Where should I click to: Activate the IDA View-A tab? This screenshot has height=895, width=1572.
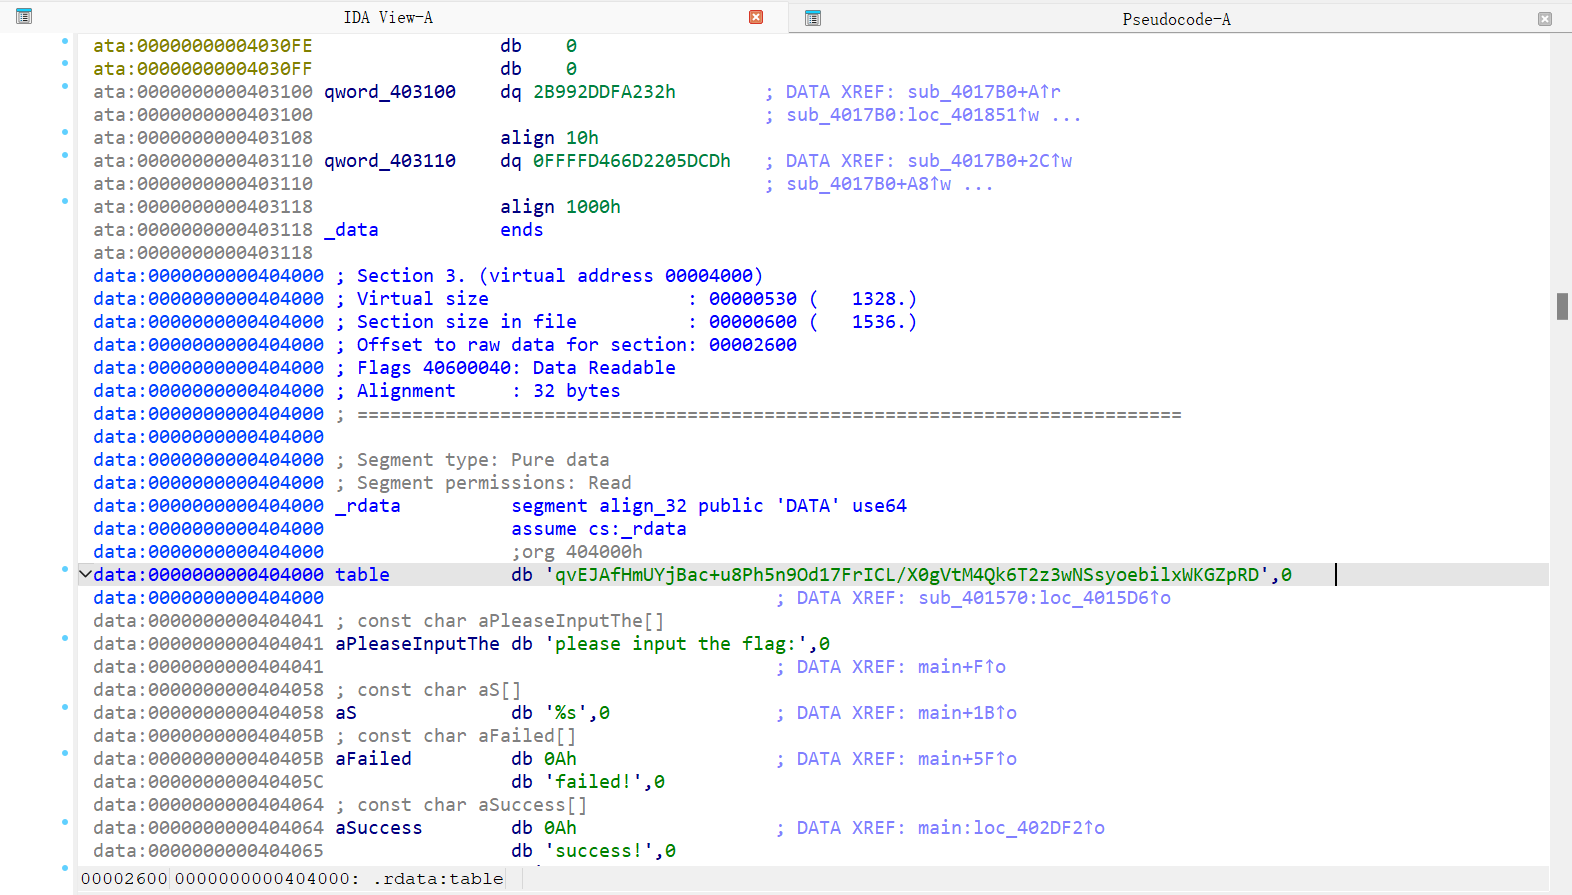388,17
